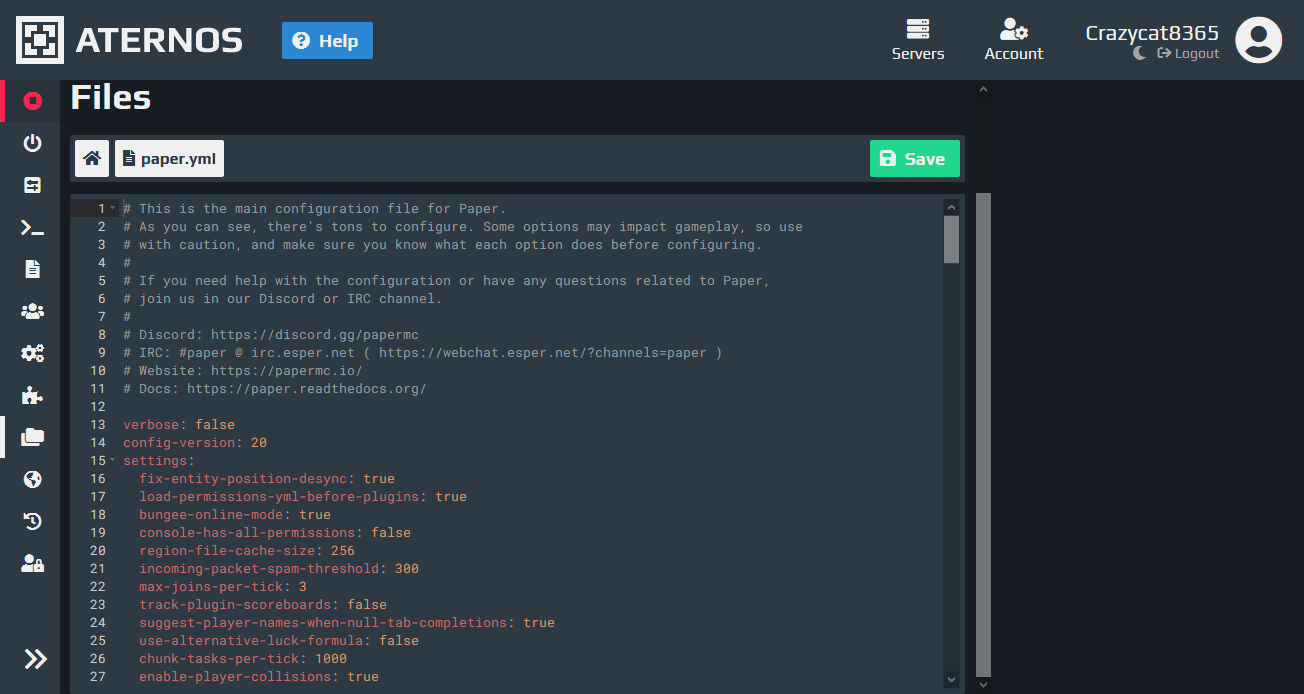Open the Log document page in sidebar
The width and height of the screenshot is (1304, 694).
click(x=32, y=269)
